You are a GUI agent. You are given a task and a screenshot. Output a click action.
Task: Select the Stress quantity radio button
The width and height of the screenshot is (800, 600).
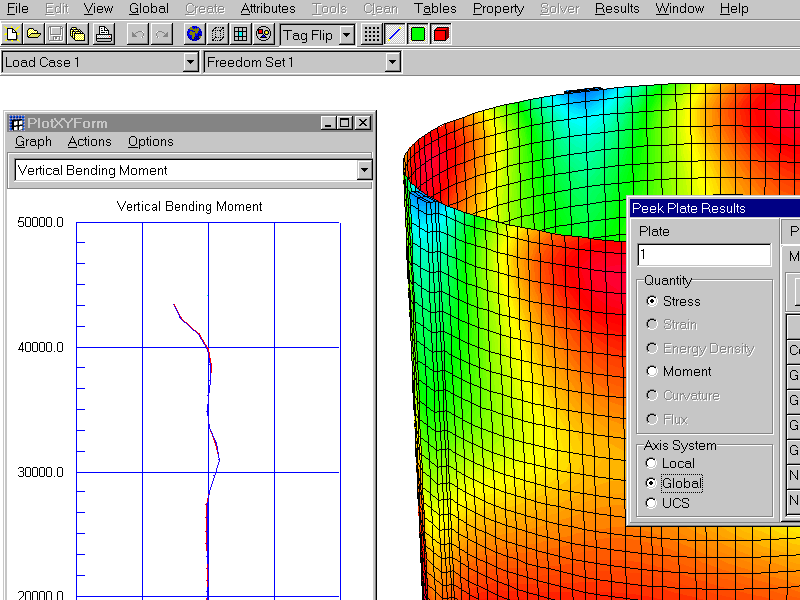coord(652,301)
